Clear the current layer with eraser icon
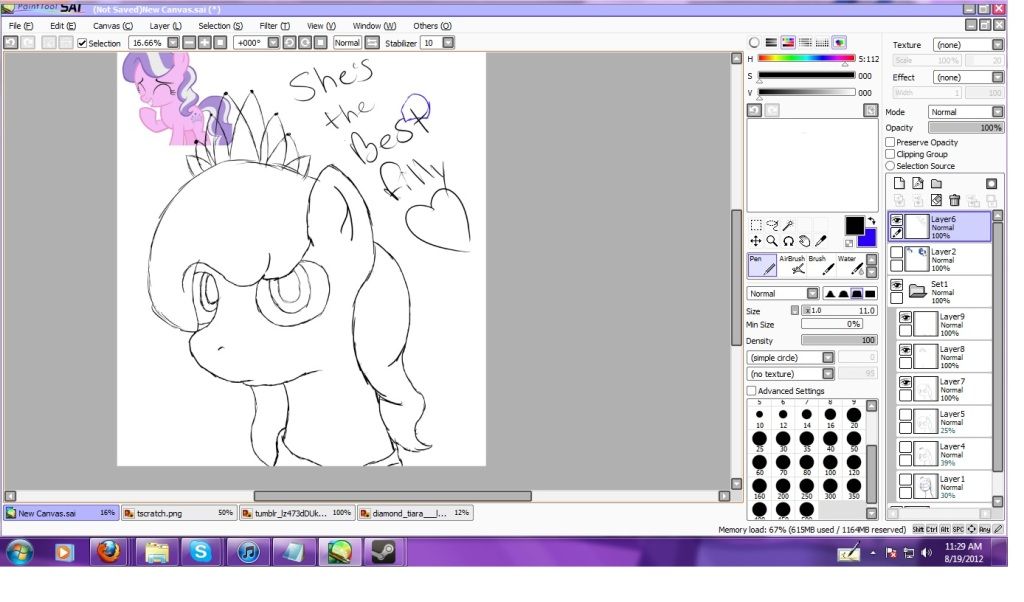Viewport: 1024px width, 602px height. [936, 200]
